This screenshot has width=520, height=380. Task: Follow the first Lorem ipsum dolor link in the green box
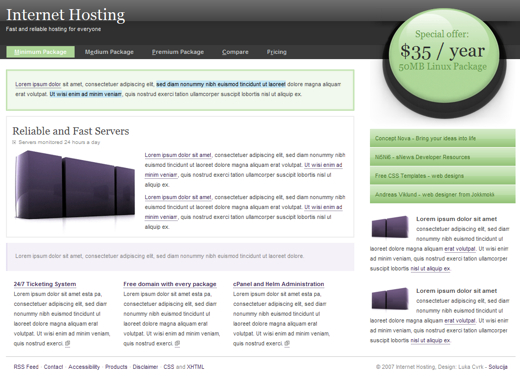coord(38,84)
